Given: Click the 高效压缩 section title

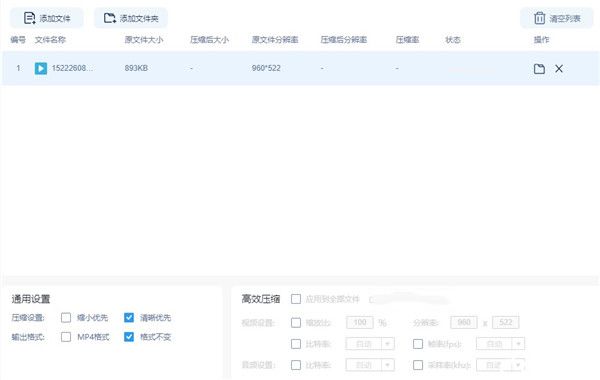Looking at the screenshot, I should [x=261, y=299].
